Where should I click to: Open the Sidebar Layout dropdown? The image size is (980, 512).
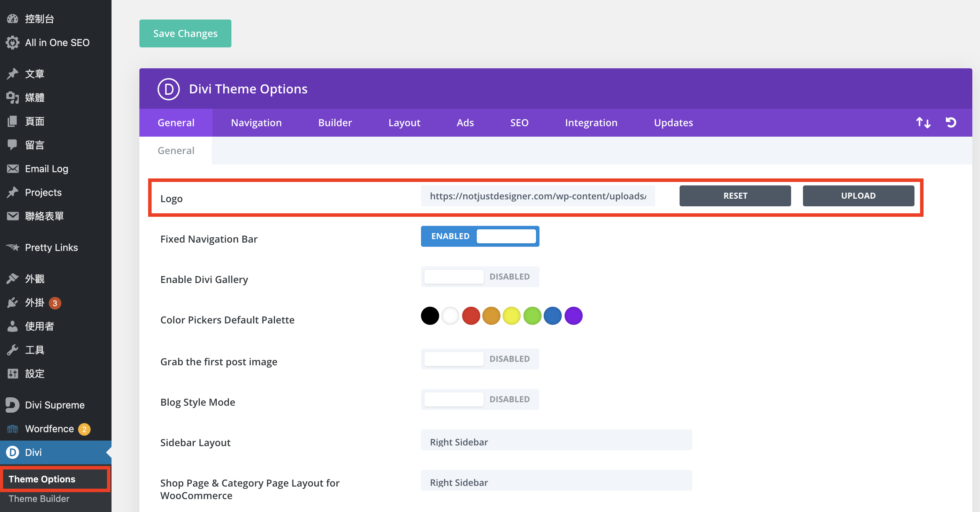tap(556, 441)
